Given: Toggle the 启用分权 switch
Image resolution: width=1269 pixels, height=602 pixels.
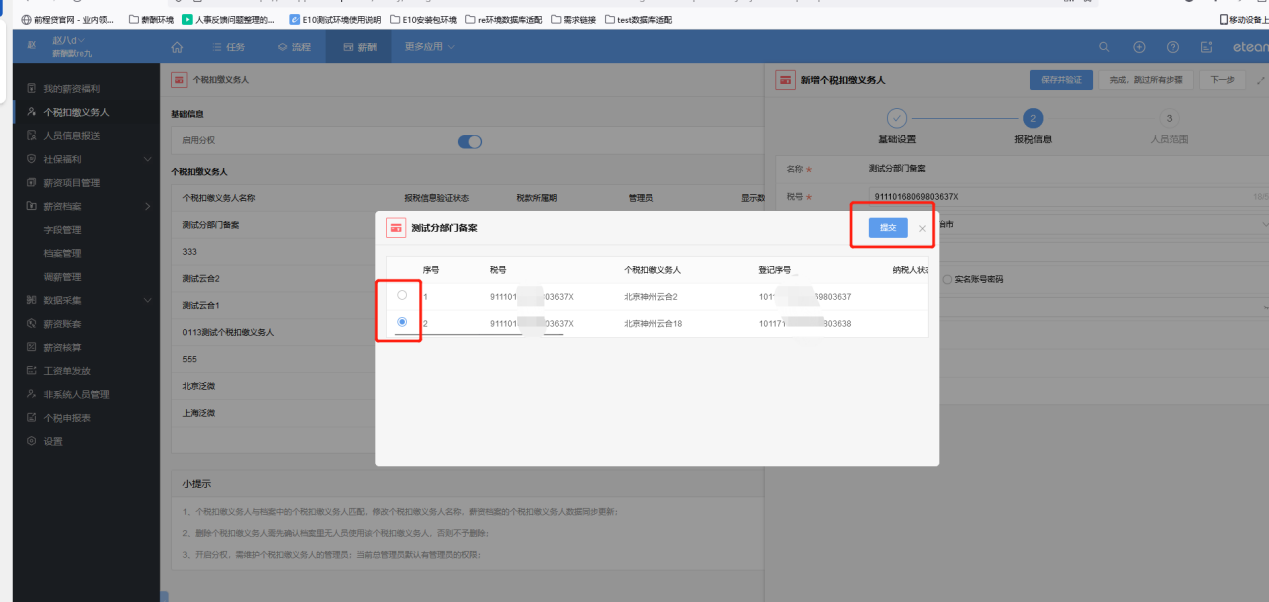Looking at the screenshot, I should tap(470, 142).
